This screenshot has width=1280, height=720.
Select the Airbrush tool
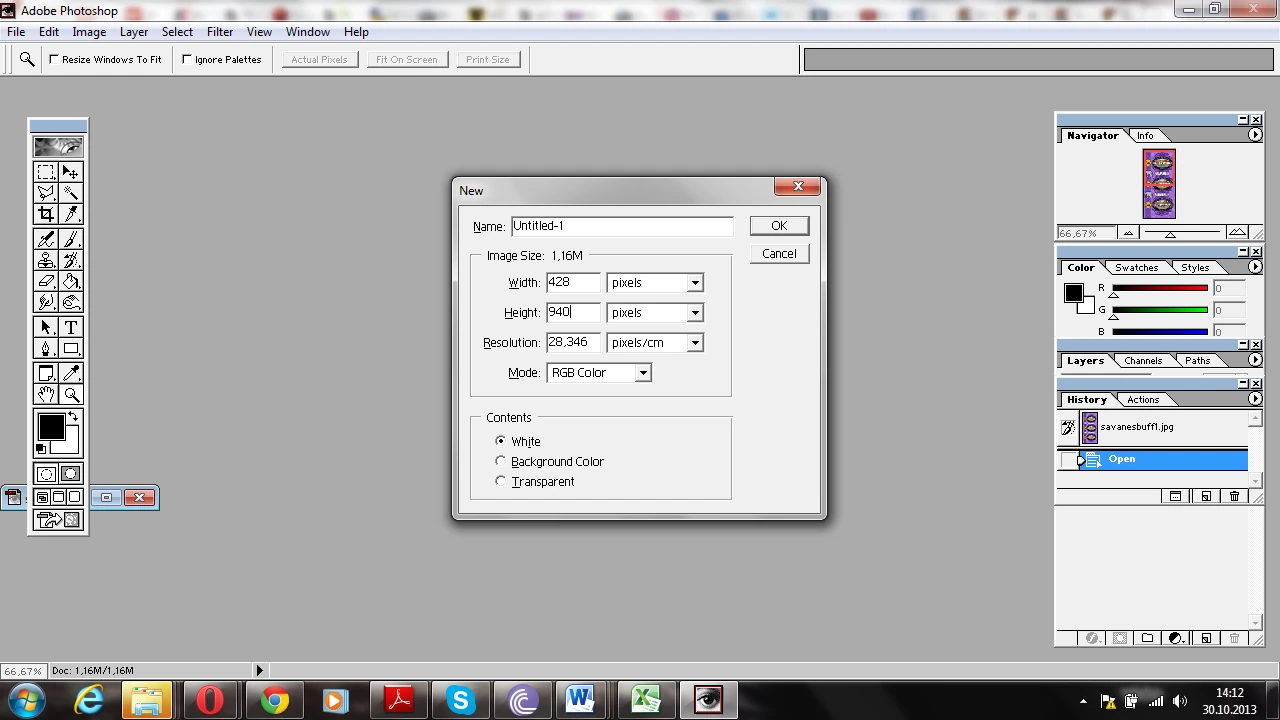(46, 239)
